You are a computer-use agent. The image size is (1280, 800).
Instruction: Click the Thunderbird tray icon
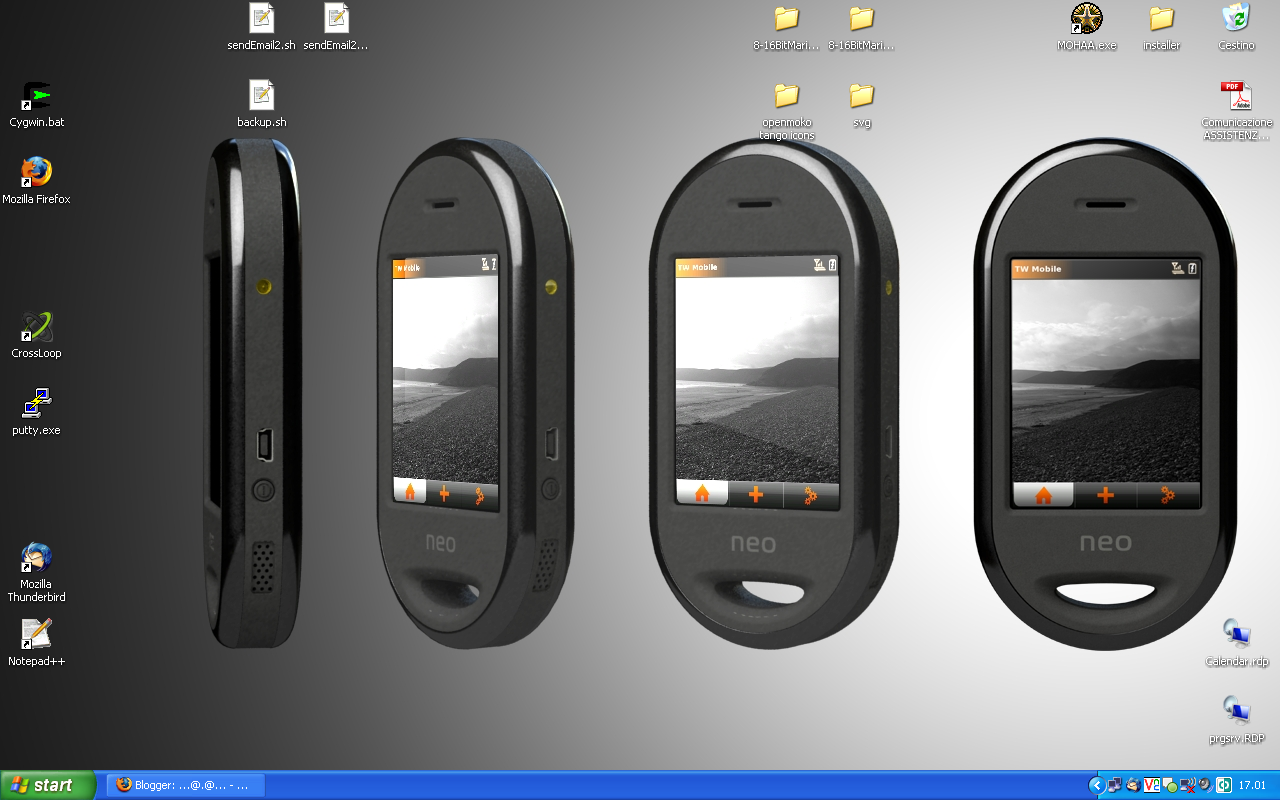tap(1133, 785)
